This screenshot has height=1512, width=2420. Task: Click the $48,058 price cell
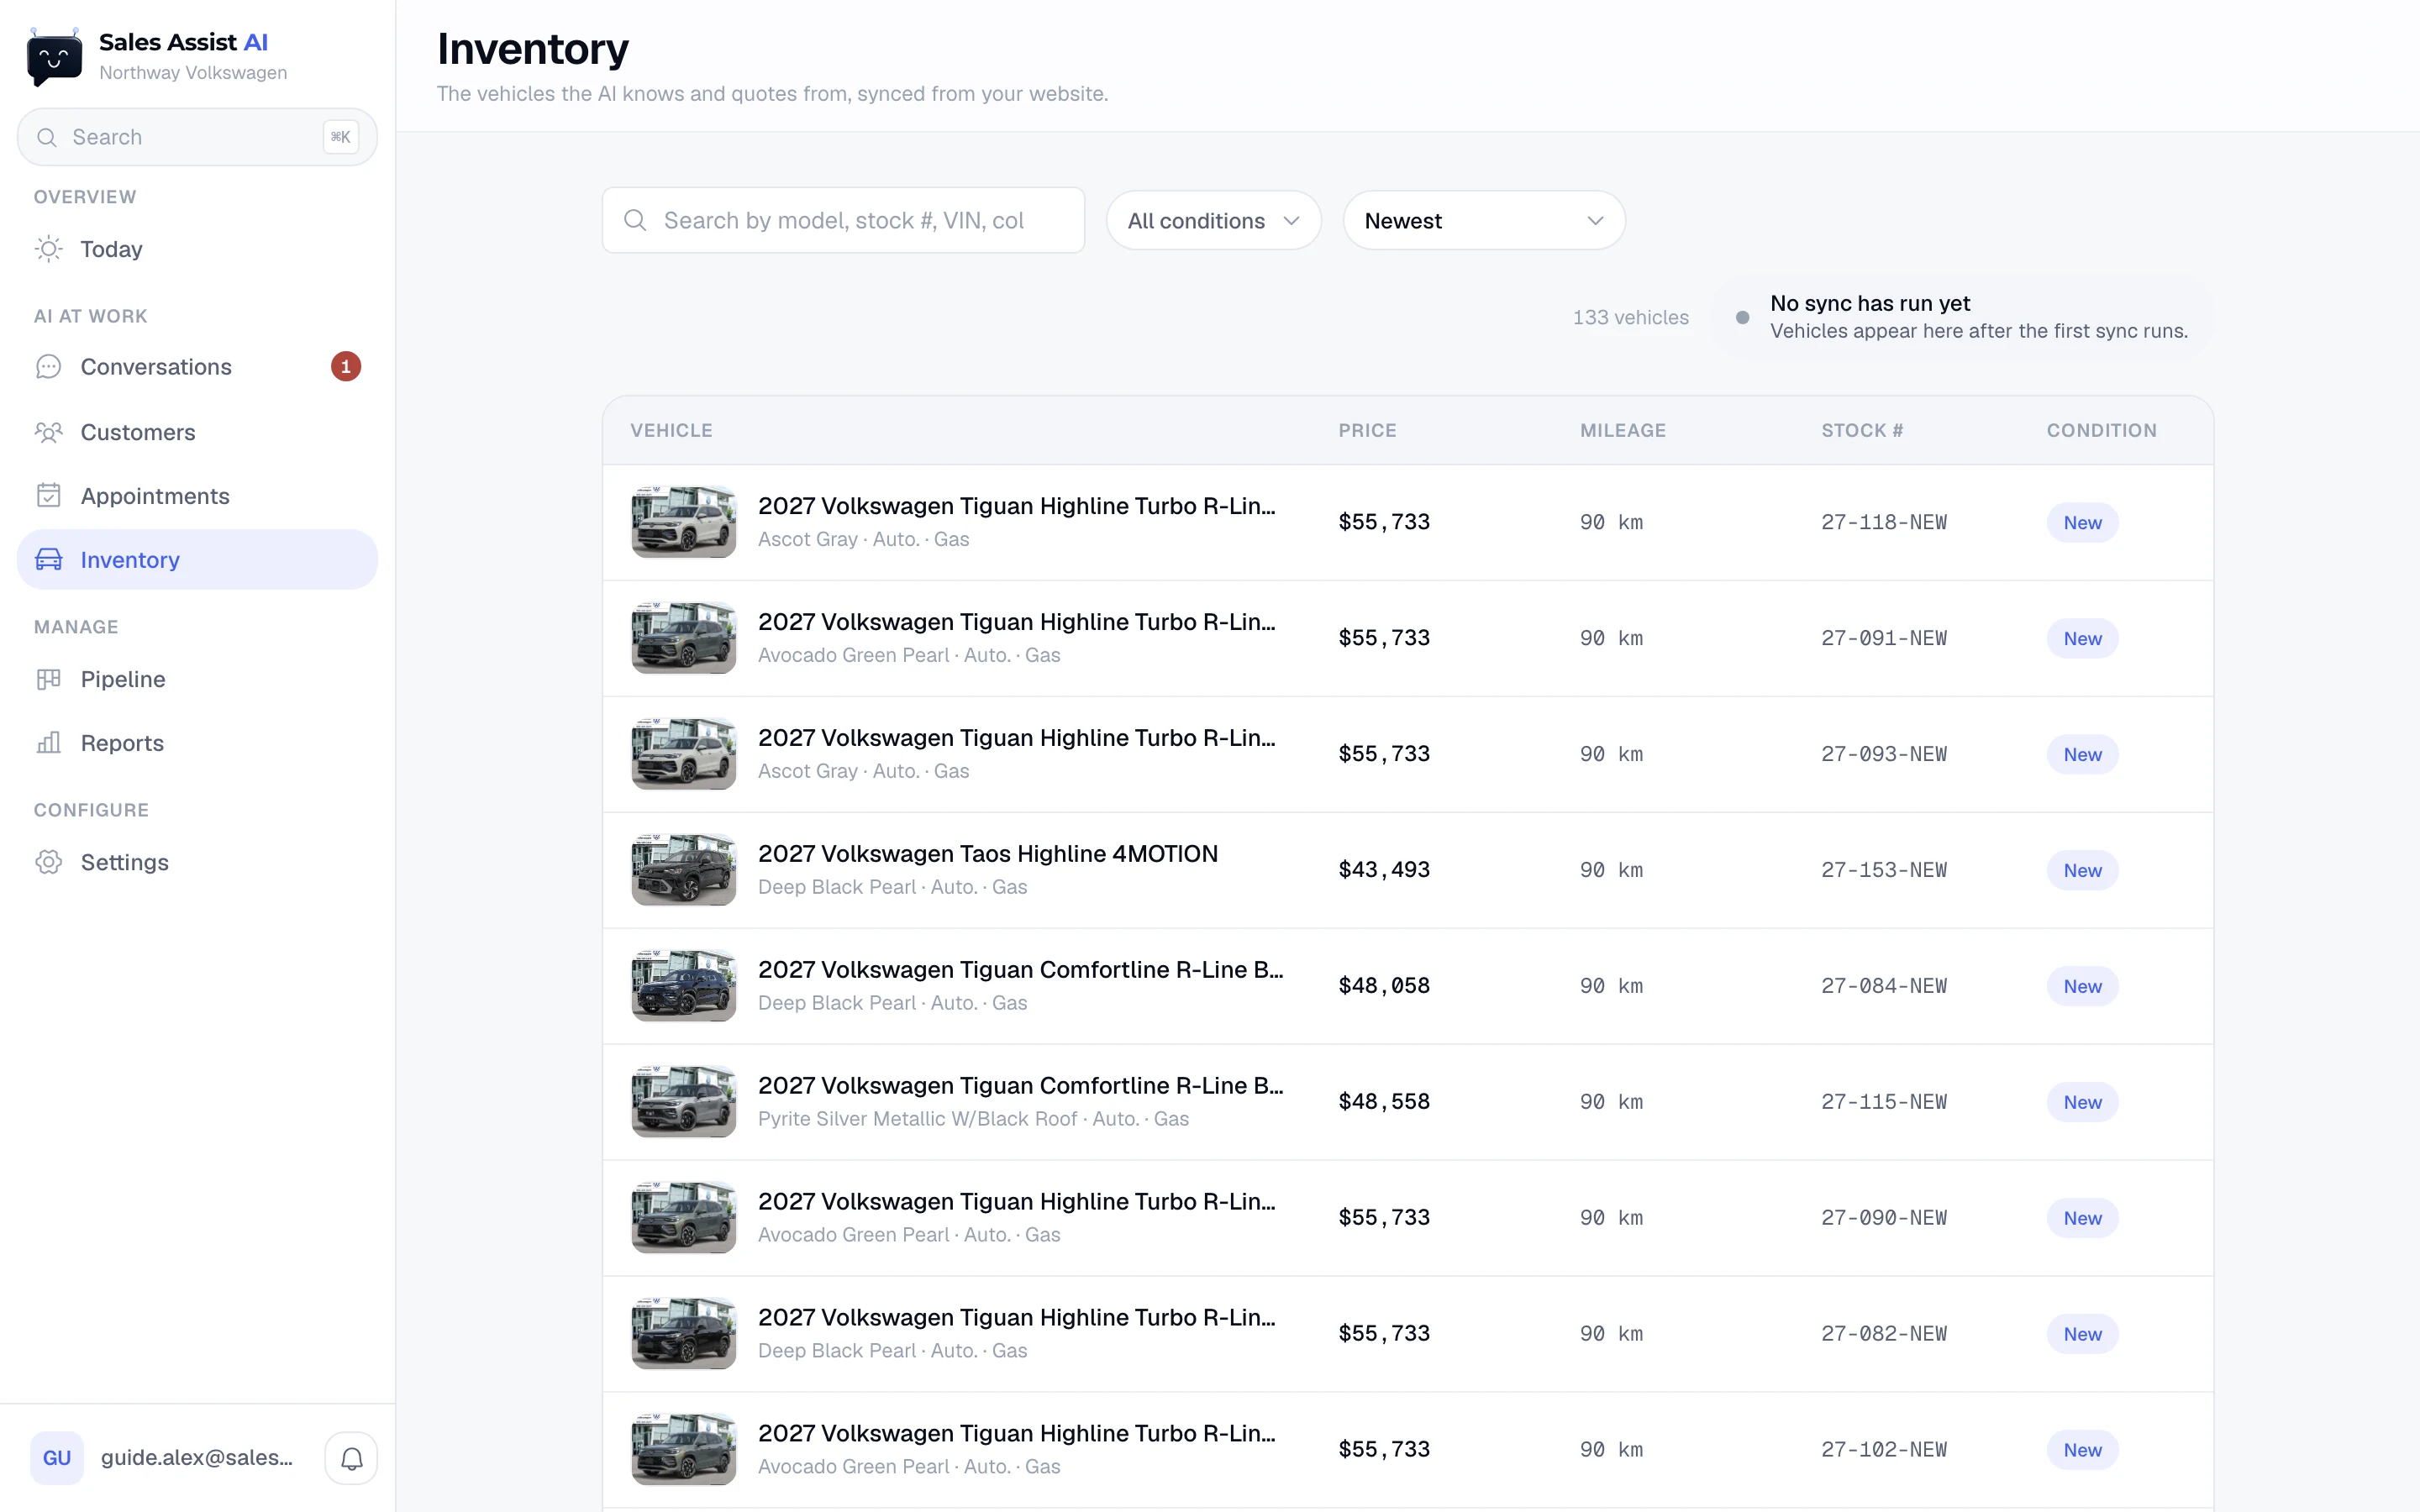coord(1384,986)
